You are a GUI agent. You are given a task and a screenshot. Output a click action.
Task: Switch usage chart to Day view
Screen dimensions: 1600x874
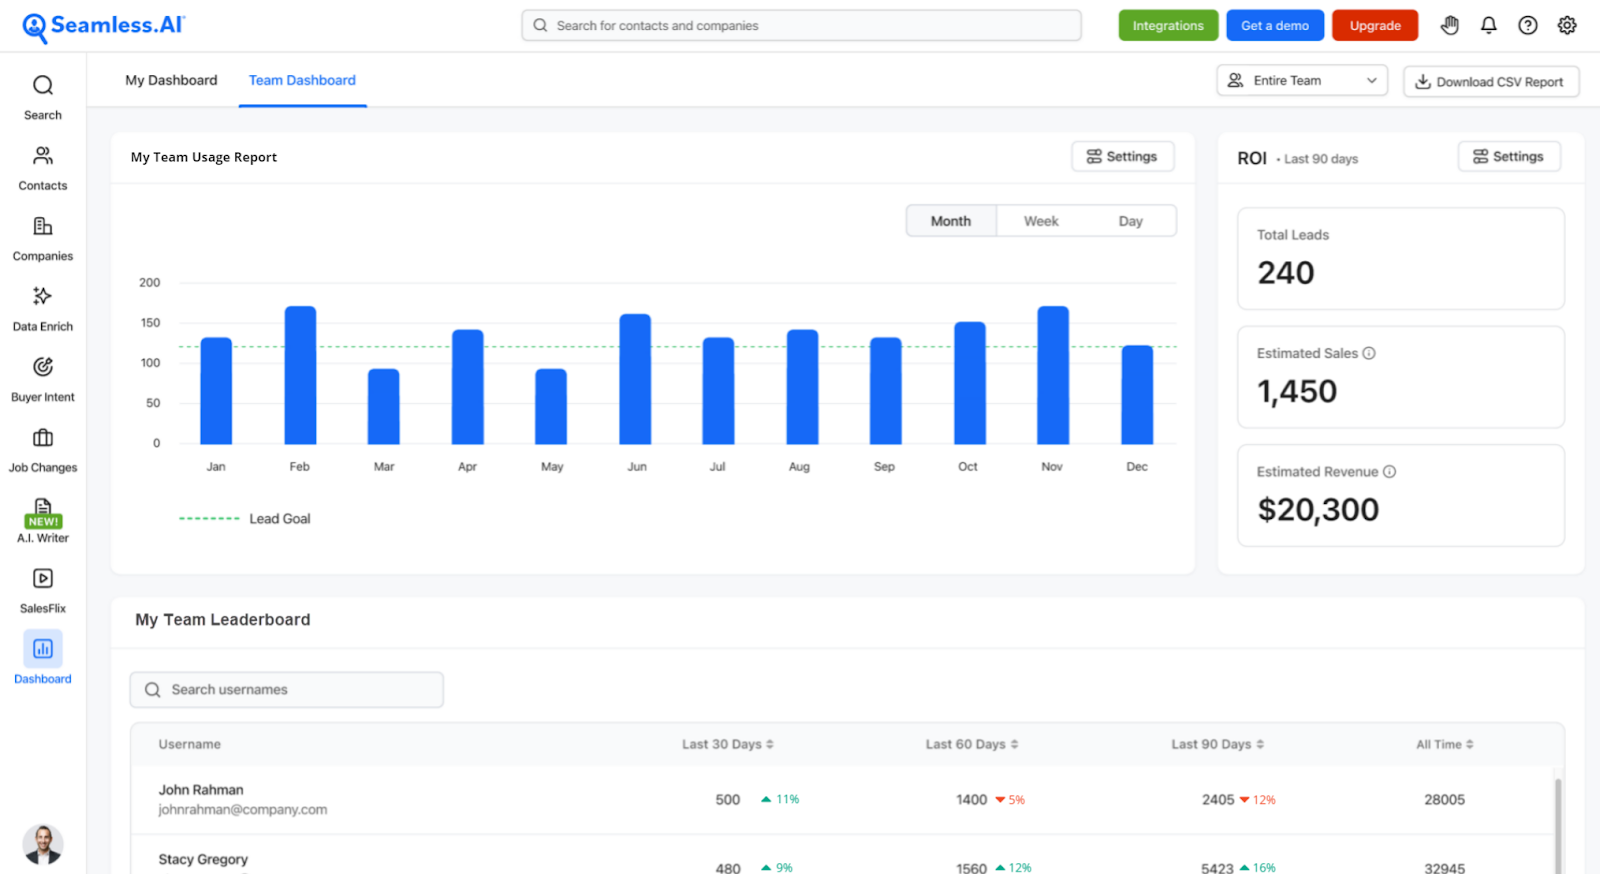(1130, 221)
